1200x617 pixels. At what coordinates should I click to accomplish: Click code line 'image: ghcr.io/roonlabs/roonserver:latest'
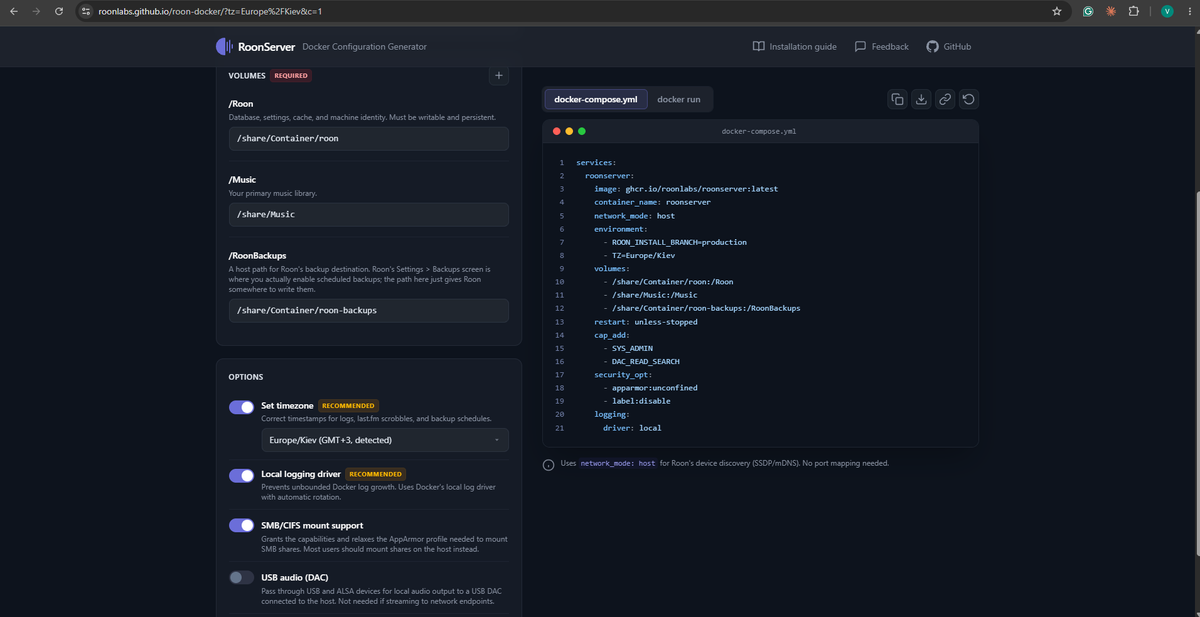(686, 188)
